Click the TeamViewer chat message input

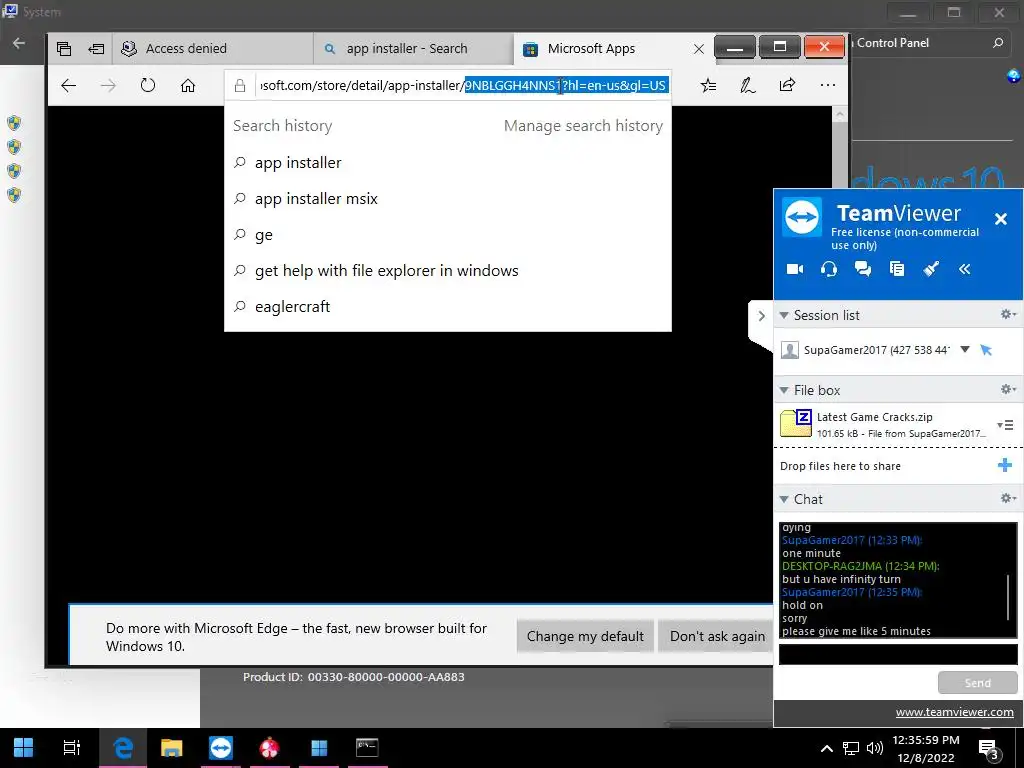point(897,654)
